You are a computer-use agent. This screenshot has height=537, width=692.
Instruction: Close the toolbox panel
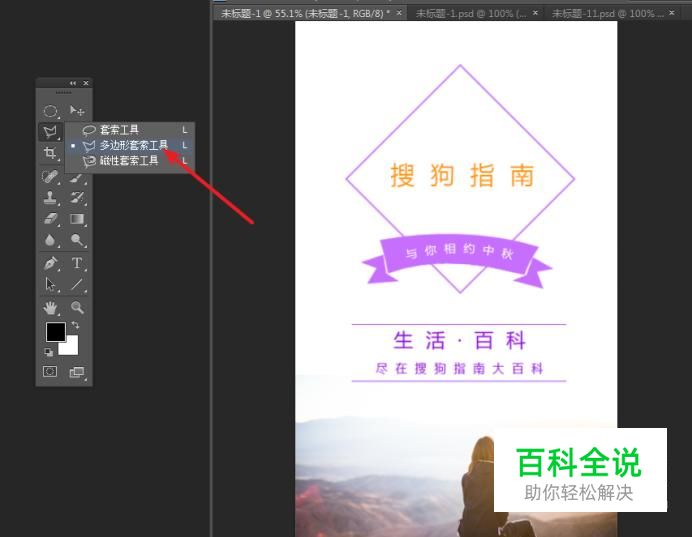click(x=86, y=83)
